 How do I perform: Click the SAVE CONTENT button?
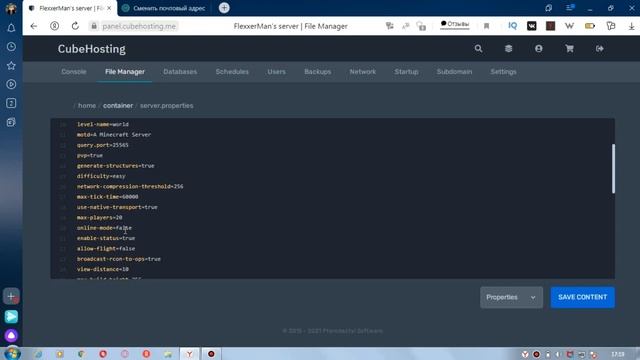[582, 297]
